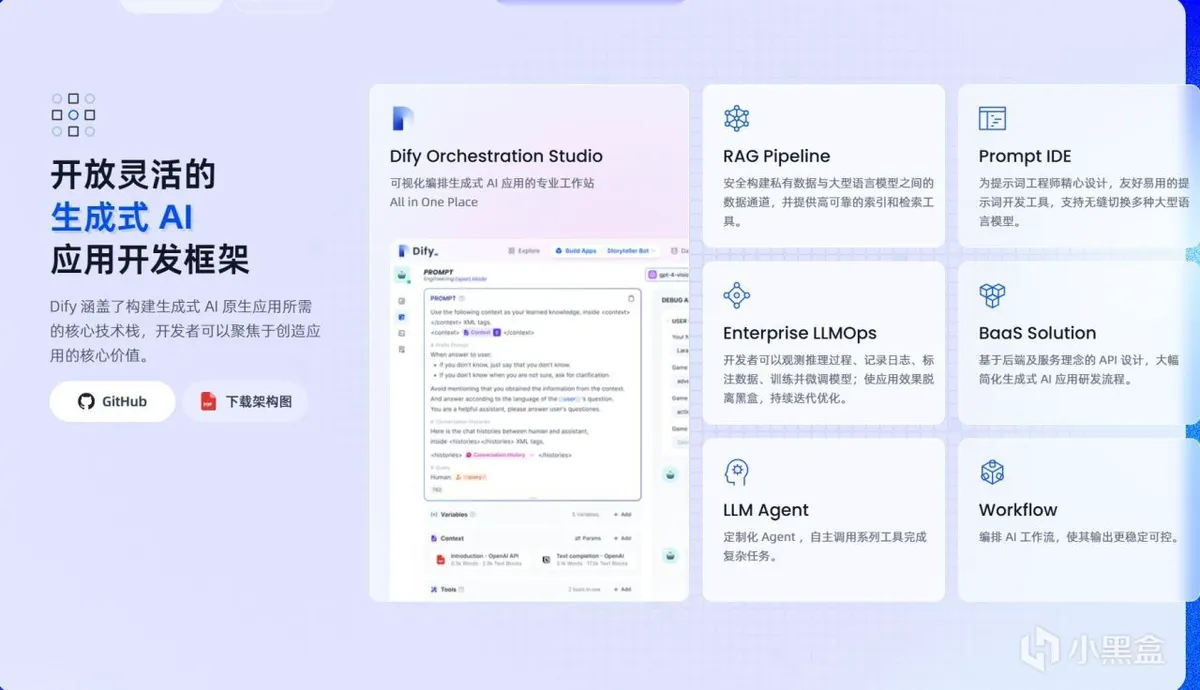Click the Prompt IDE window icon

[992, 118]
